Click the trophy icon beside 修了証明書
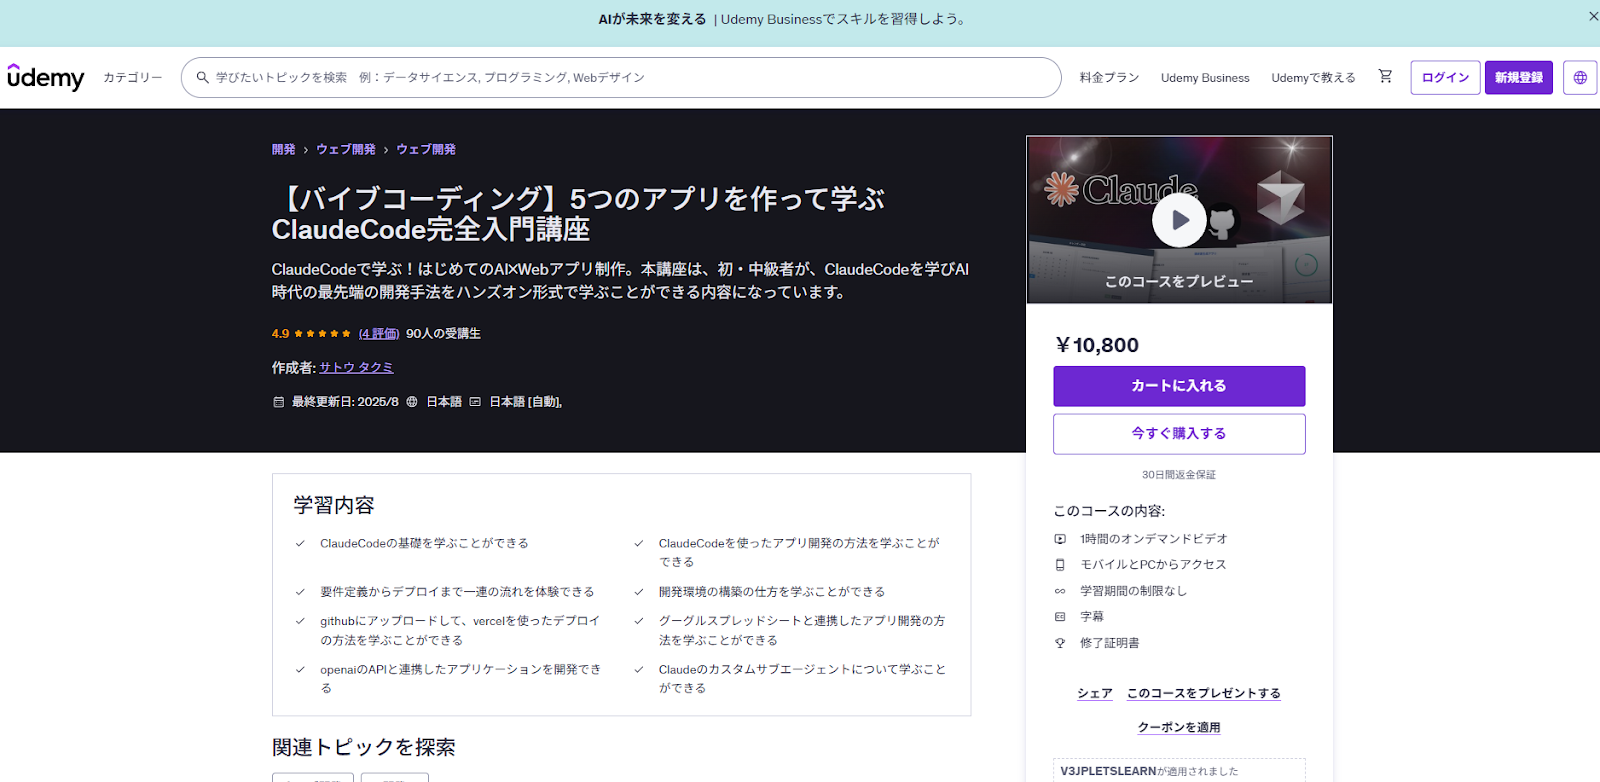1600x782 pixels. [1060, 643]
